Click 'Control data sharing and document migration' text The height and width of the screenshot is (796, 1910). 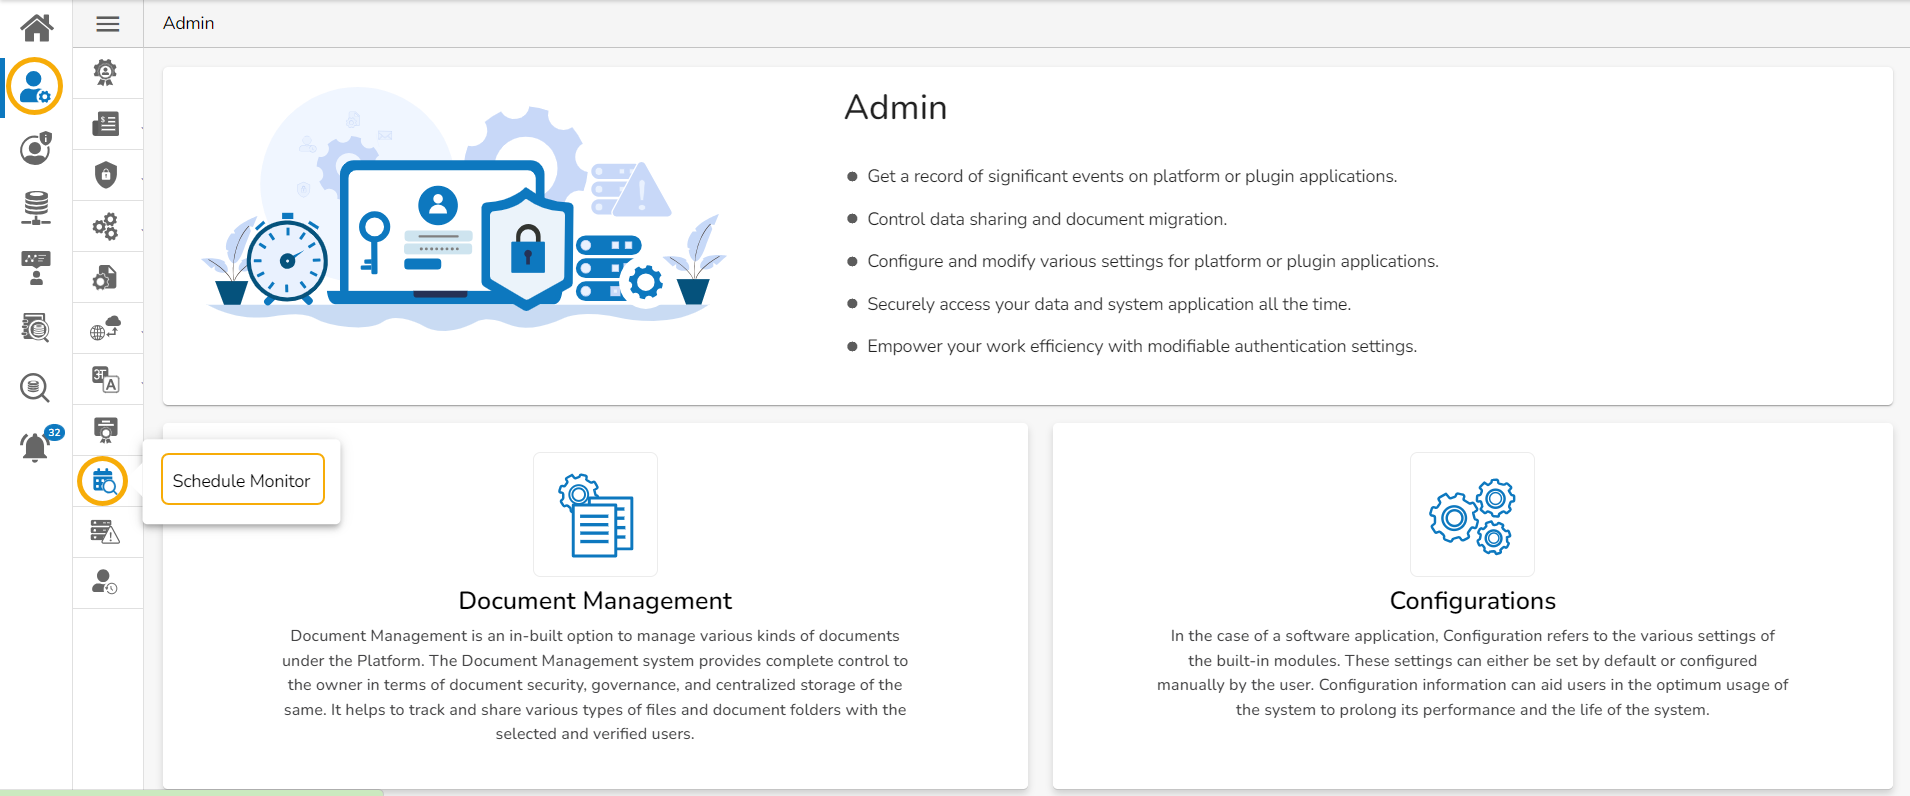1047,219
